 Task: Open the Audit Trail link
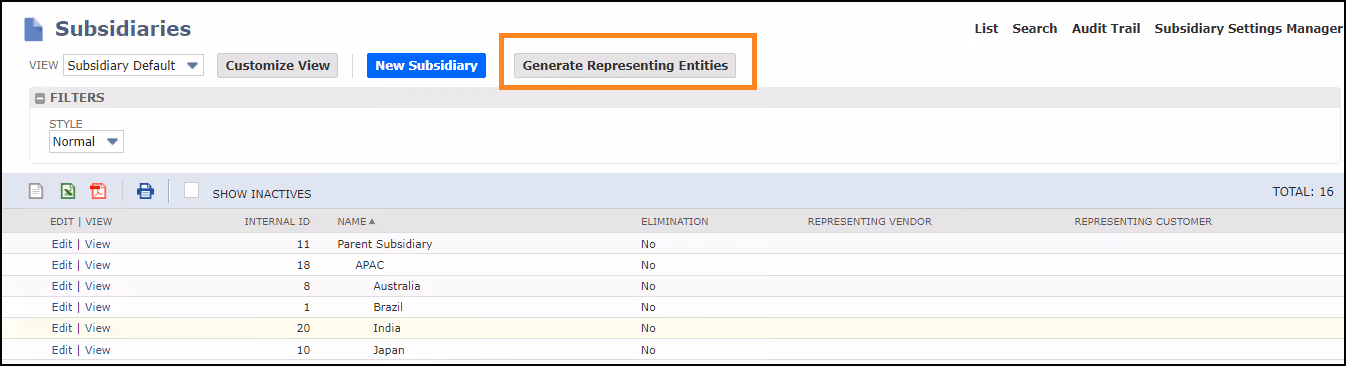coord(1106,28)
